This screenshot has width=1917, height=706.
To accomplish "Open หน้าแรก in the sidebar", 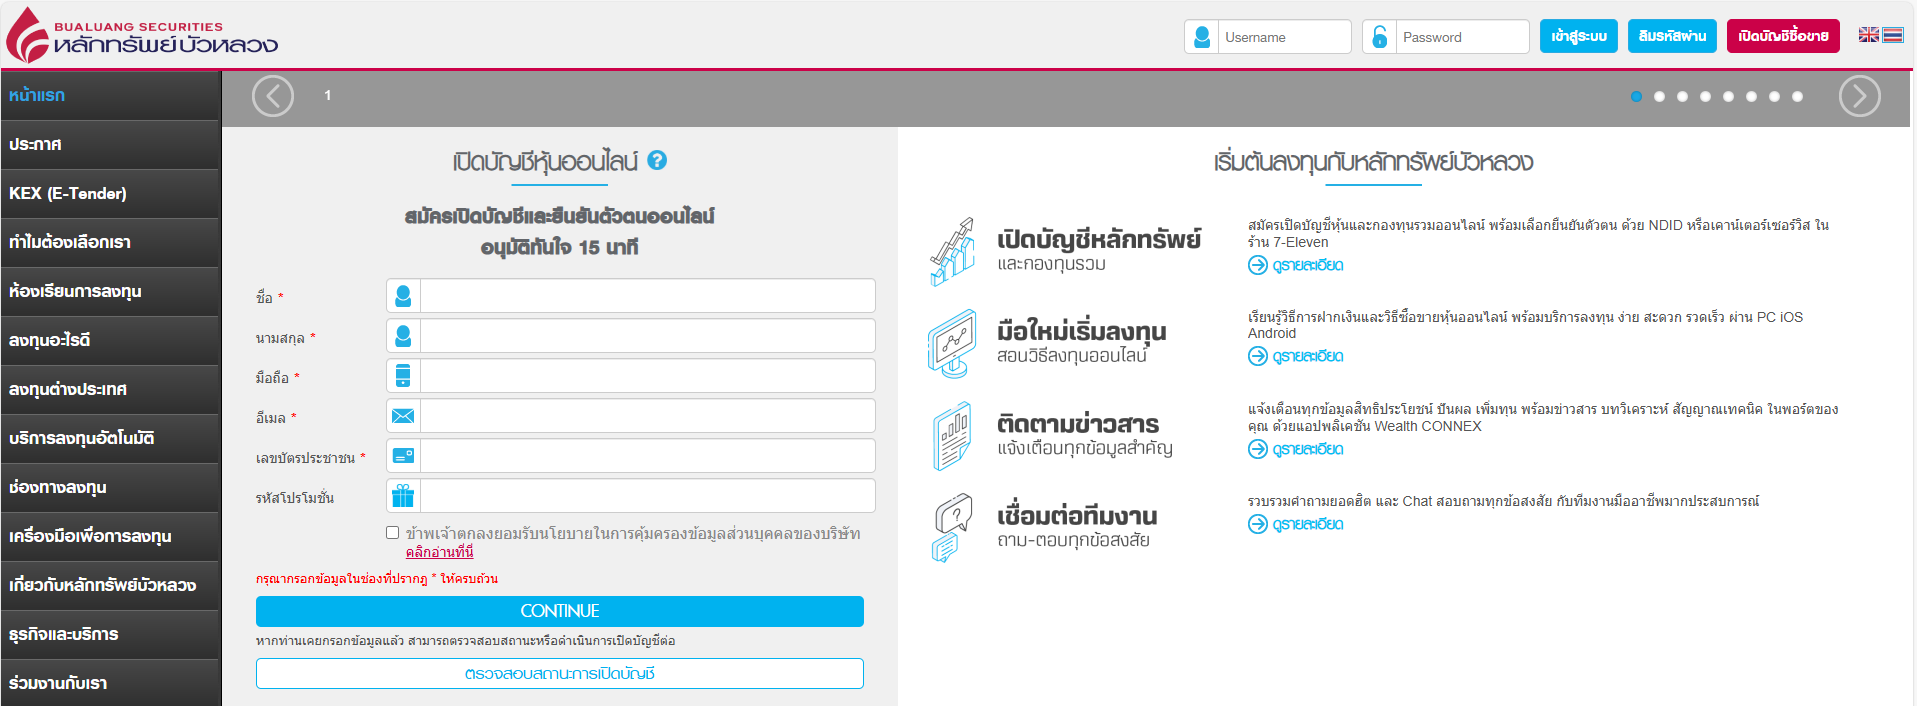I will 110,96.
